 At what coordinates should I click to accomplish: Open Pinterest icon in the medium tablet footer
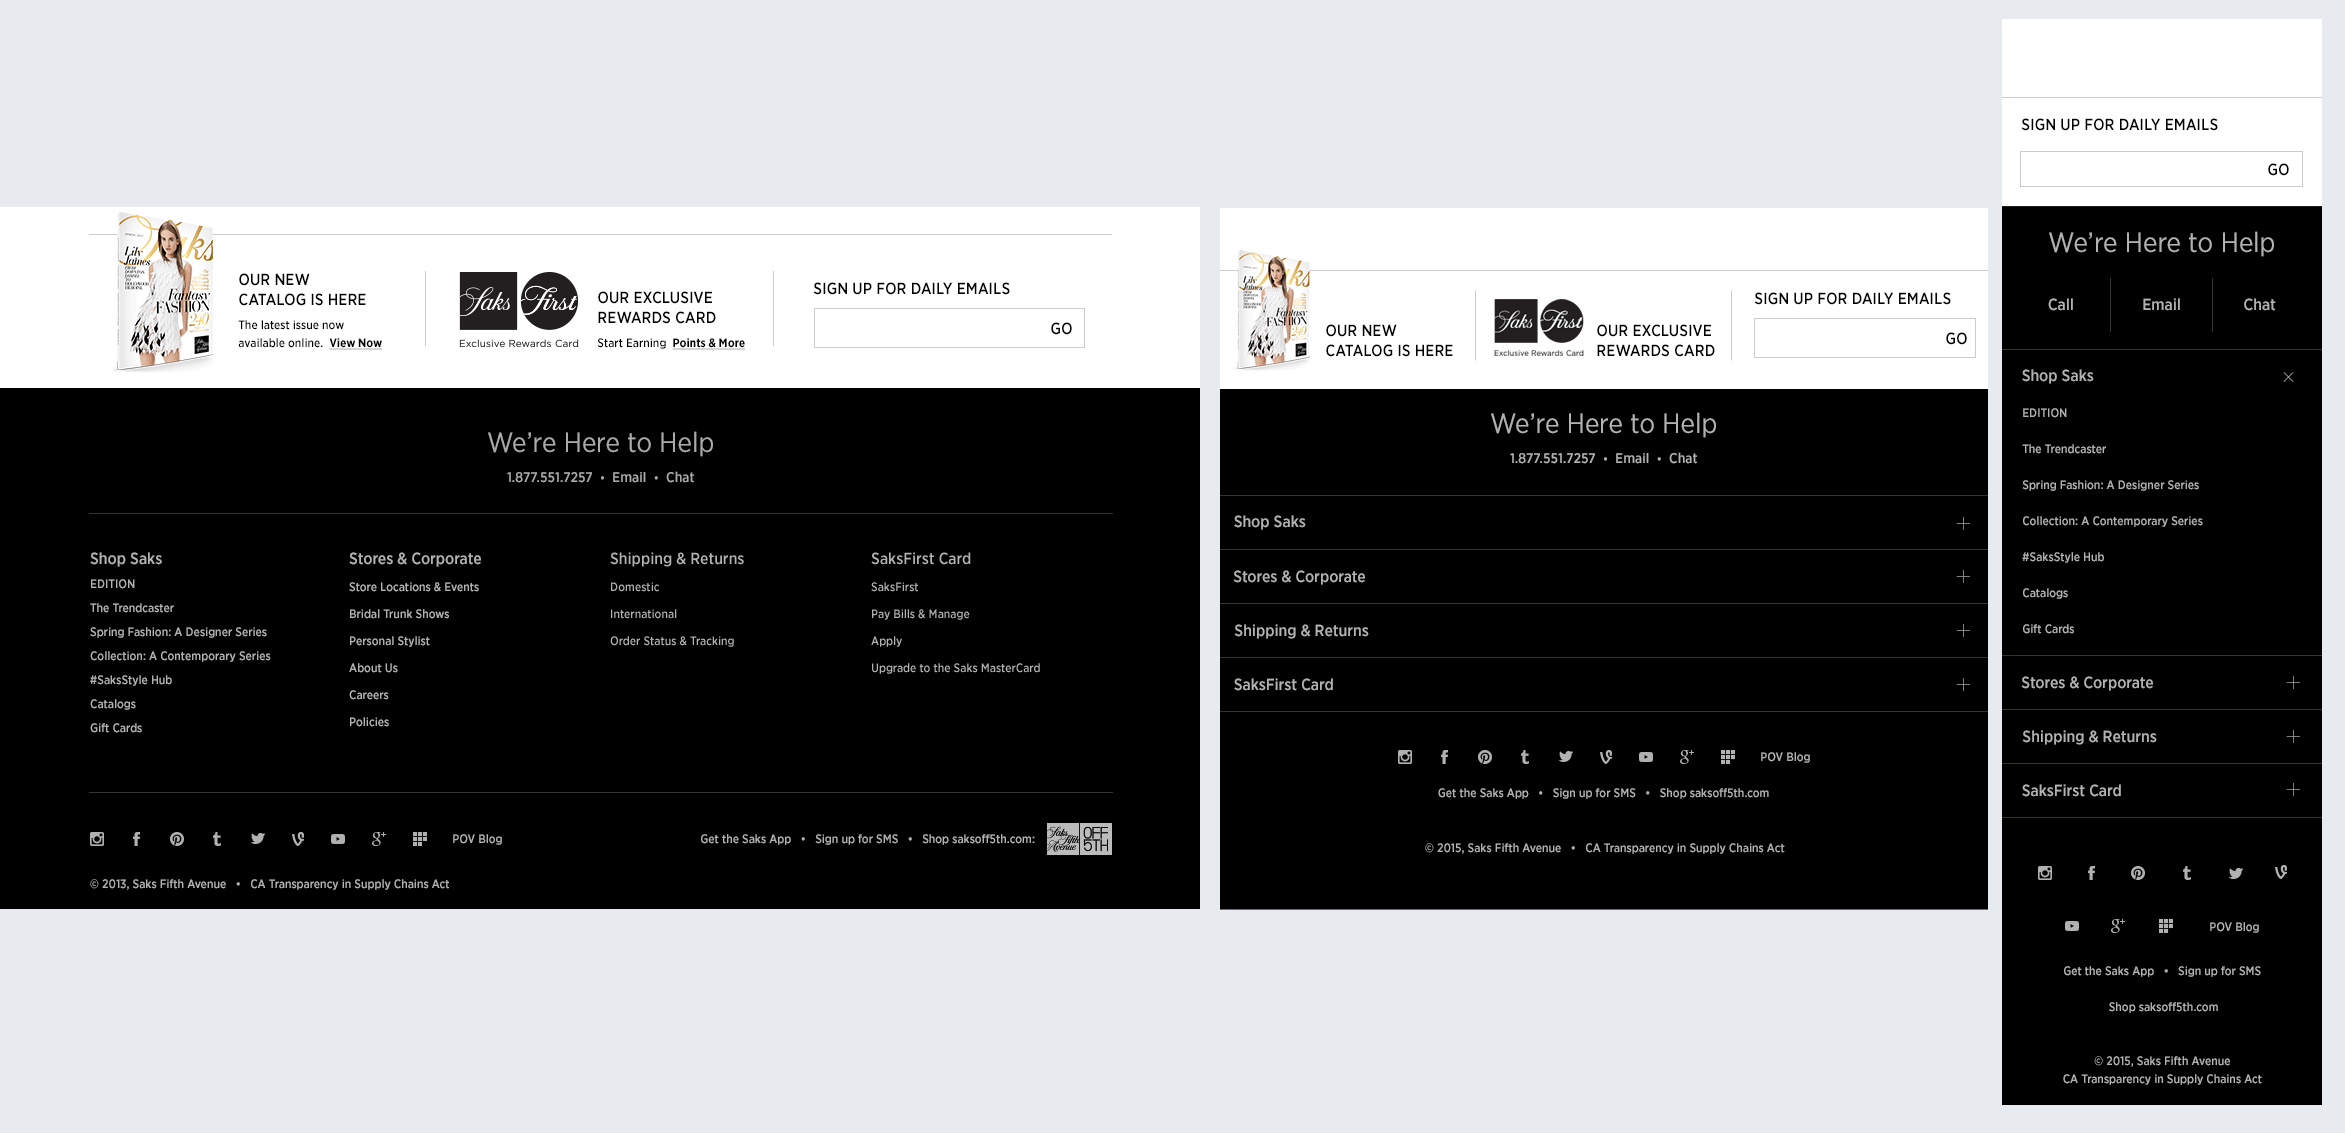pos(1485,757)
